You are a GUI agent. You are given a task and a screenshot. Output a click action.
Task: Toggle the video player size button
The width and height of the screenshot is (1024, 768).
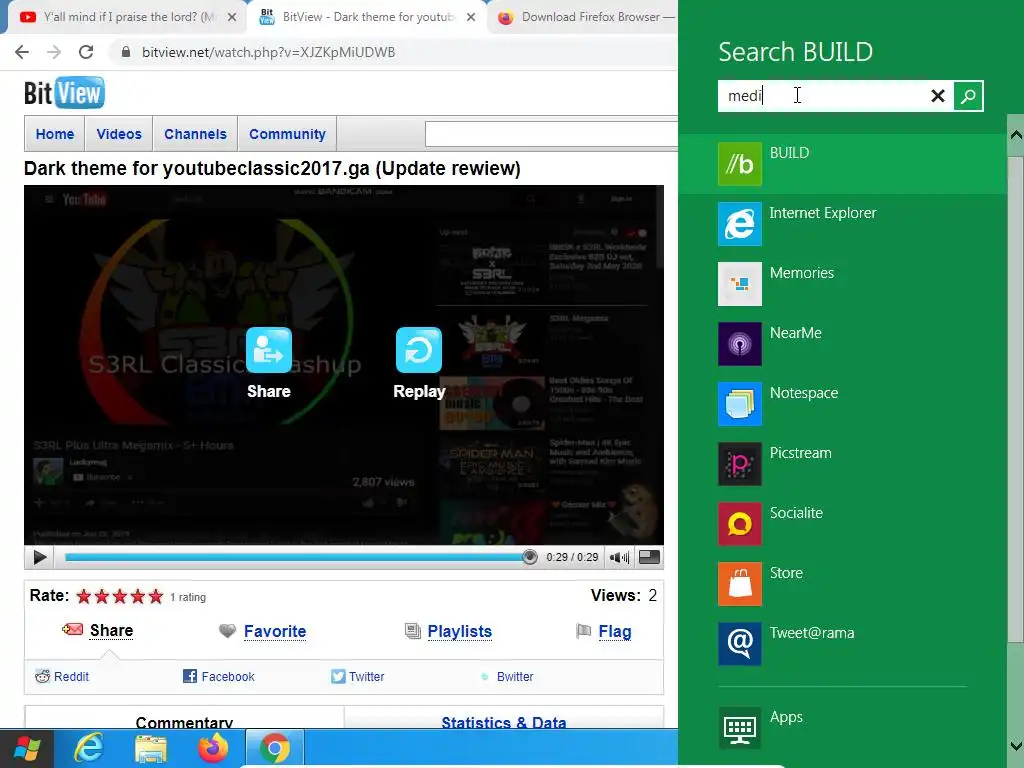coord(648,556)
